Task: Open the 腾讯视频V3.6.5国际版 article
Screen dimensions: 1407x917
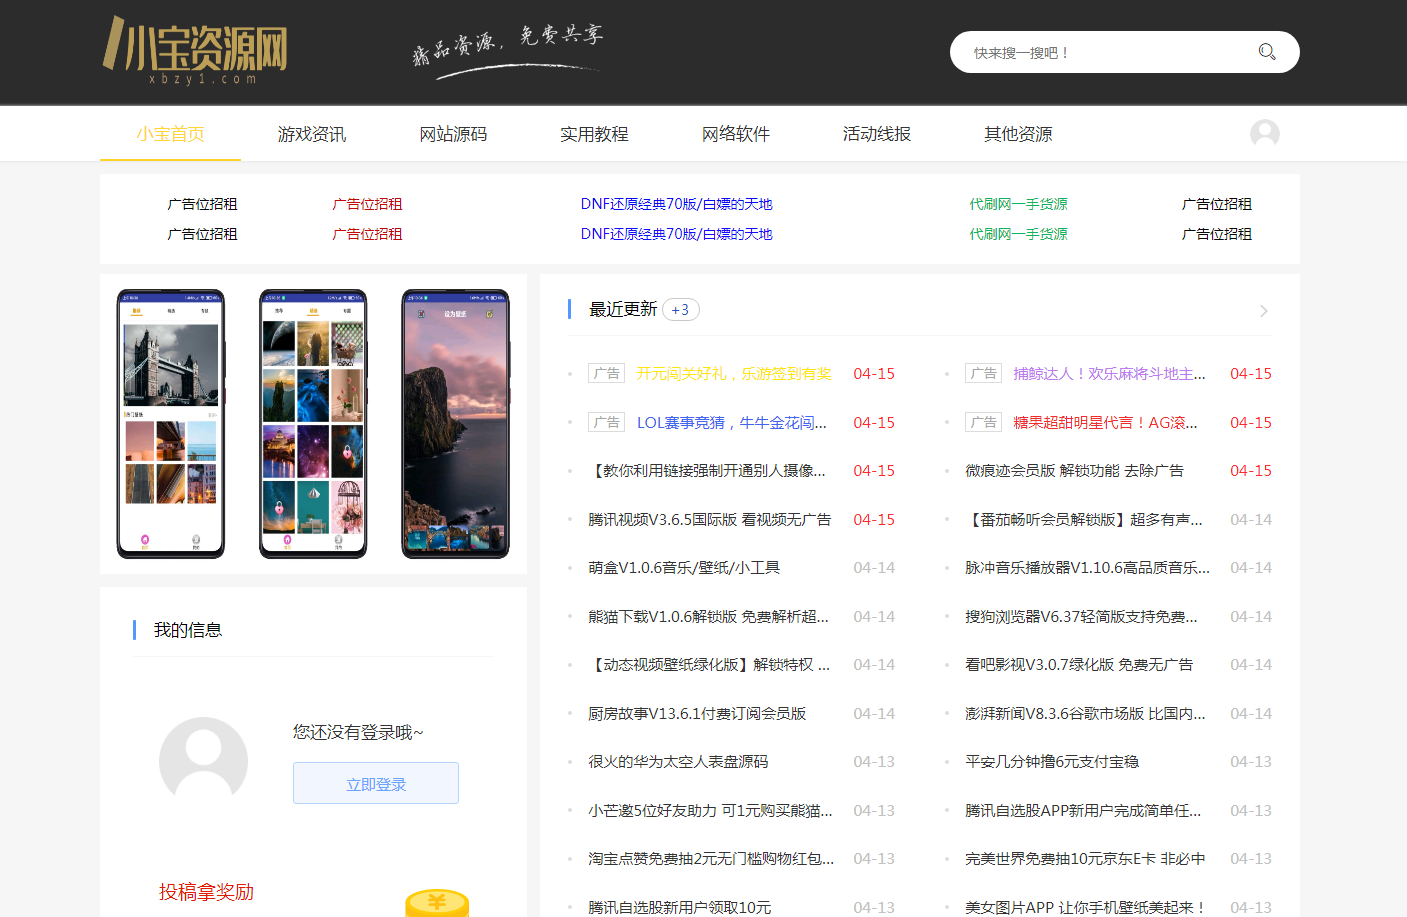Action: pyautogui.click(x=709, y=520)
